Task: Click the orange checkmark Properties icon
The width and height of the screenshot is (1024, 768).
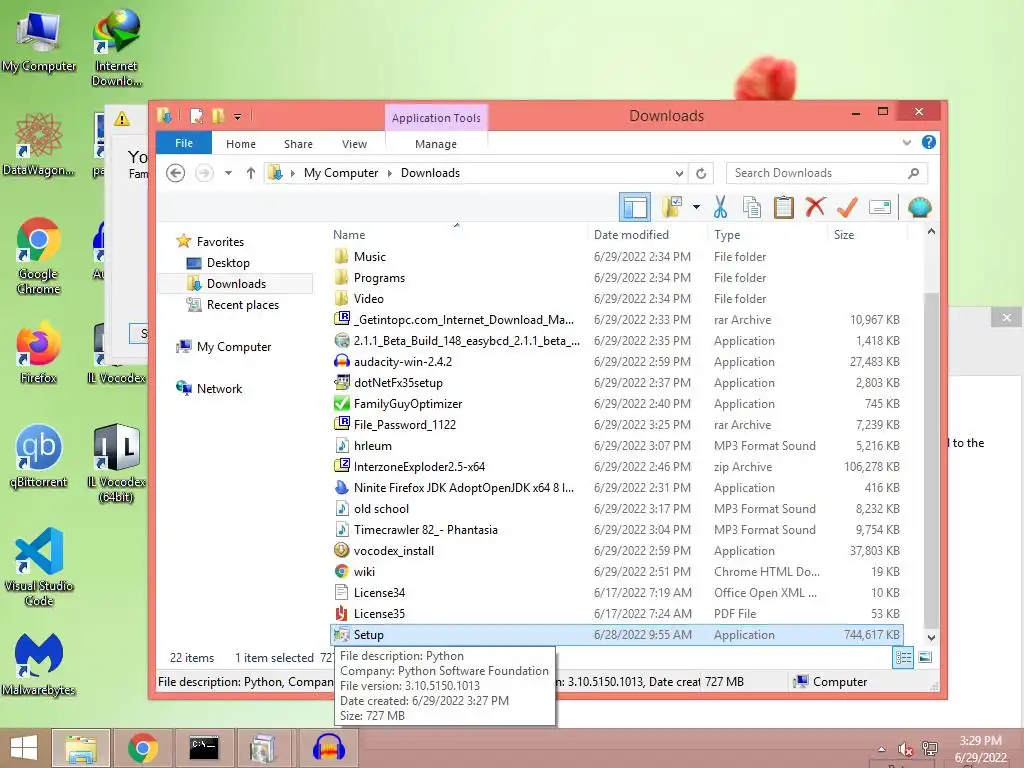Action: click(847, 207)
